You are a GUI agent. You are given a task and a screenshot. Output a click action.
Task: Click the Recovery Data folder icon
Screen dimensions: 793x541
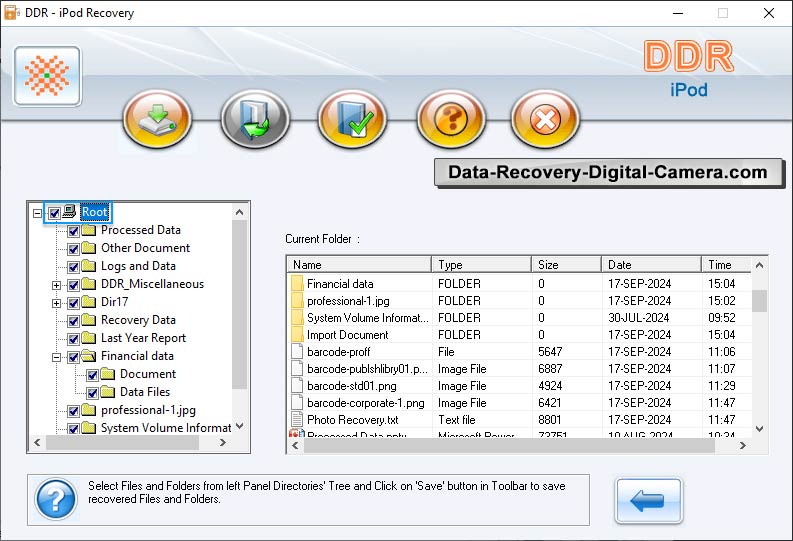click(x=89, y=320)
